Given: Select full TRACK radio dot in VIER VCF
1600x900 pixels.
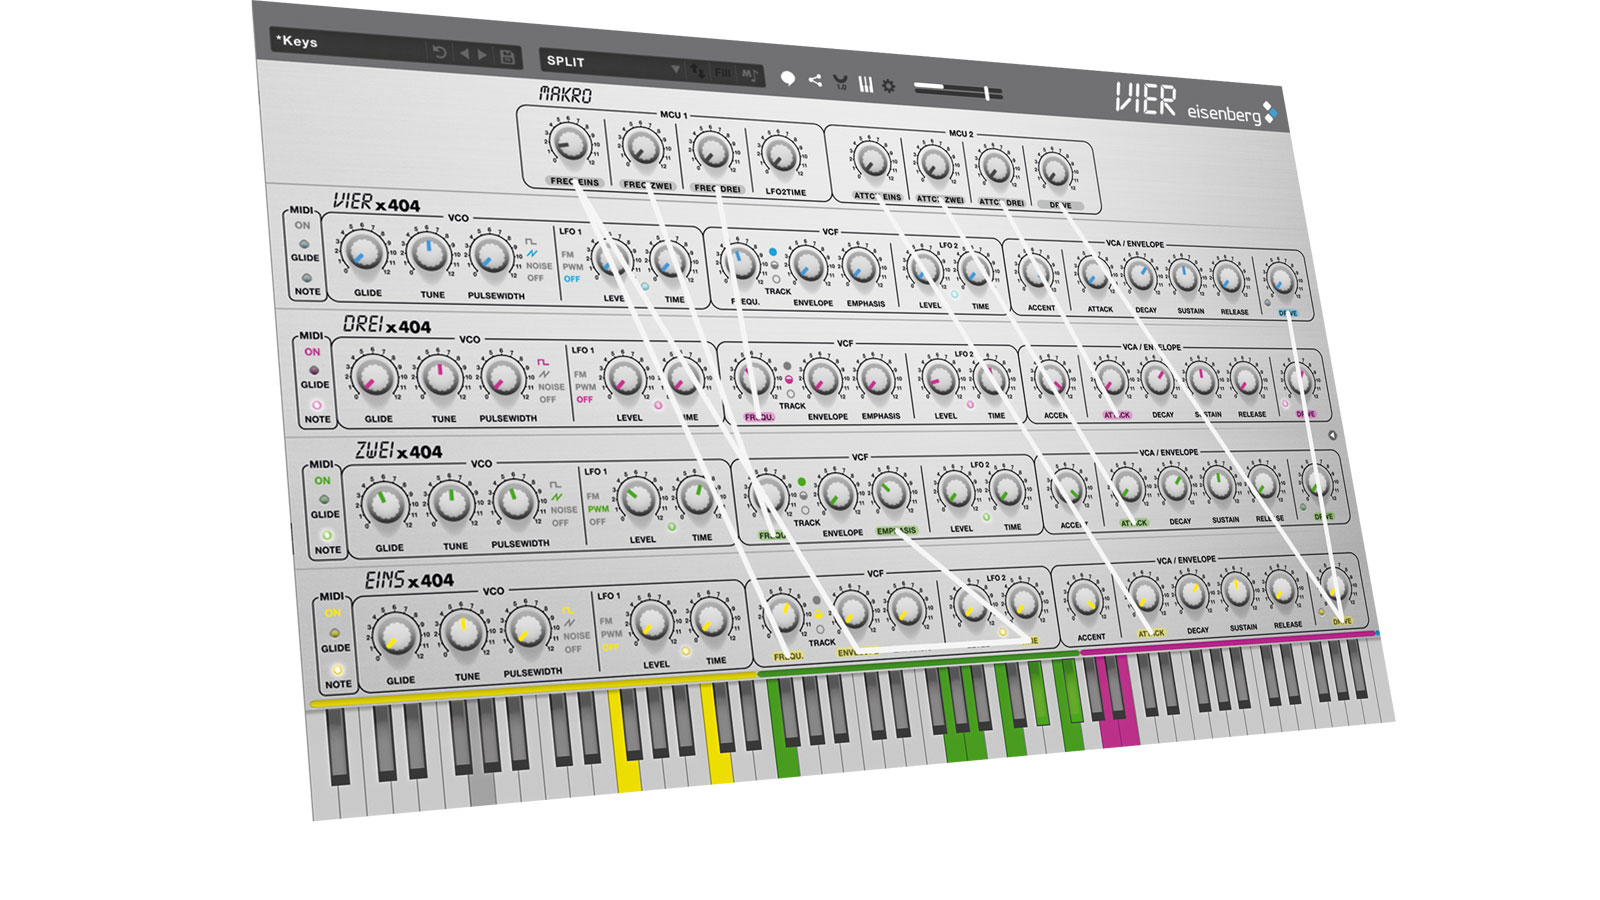Looking at the screenshot, I should point(773,253).
